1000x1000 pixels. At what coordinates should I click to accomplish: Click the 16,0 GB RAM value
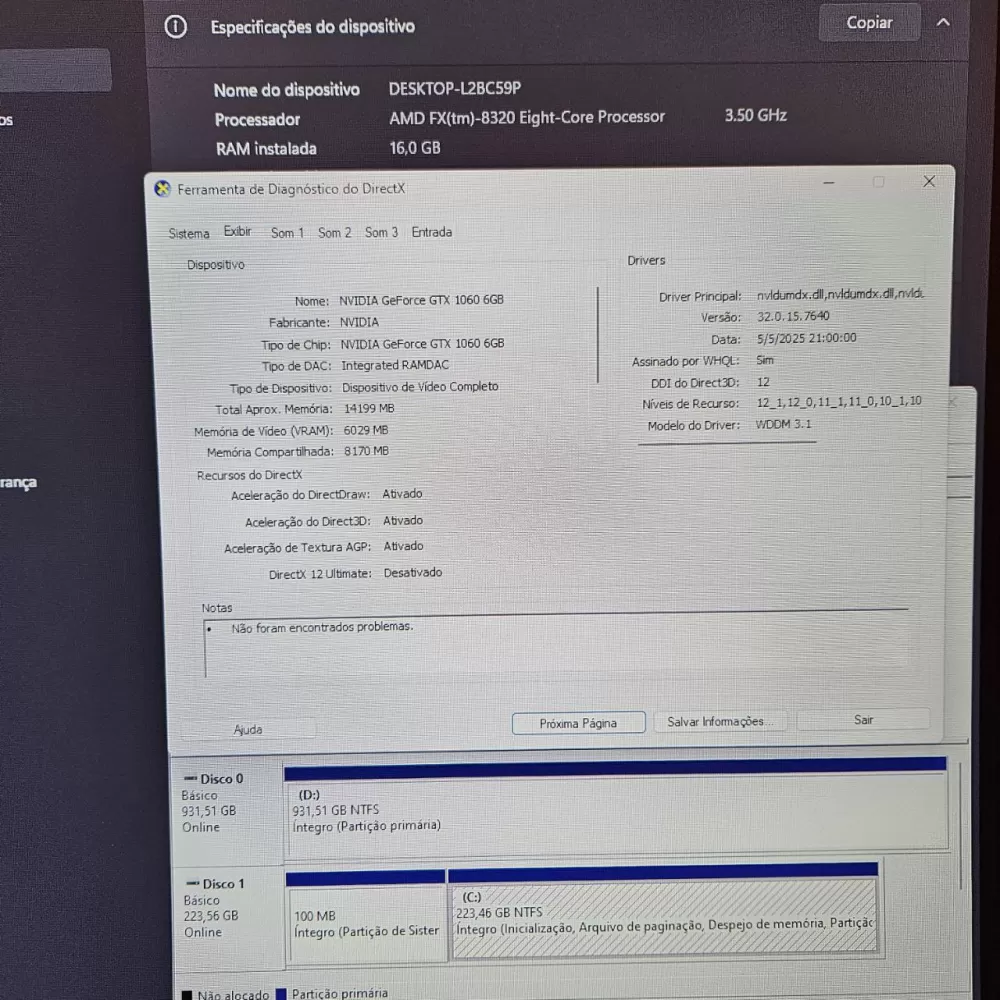415,148
